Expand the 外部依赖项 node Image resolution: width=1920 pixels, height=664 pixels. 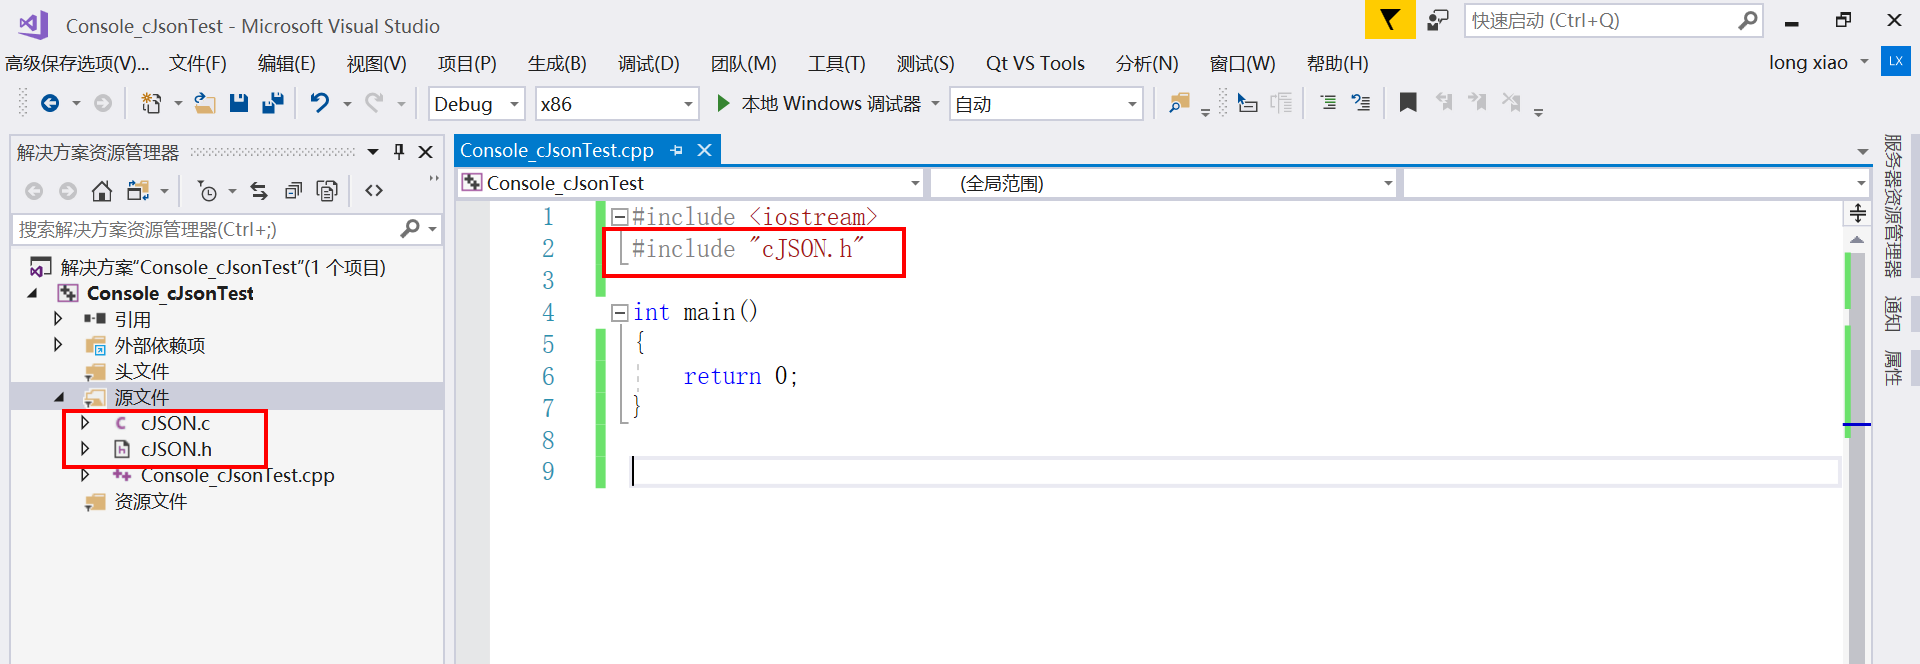(x=58, y=345)
